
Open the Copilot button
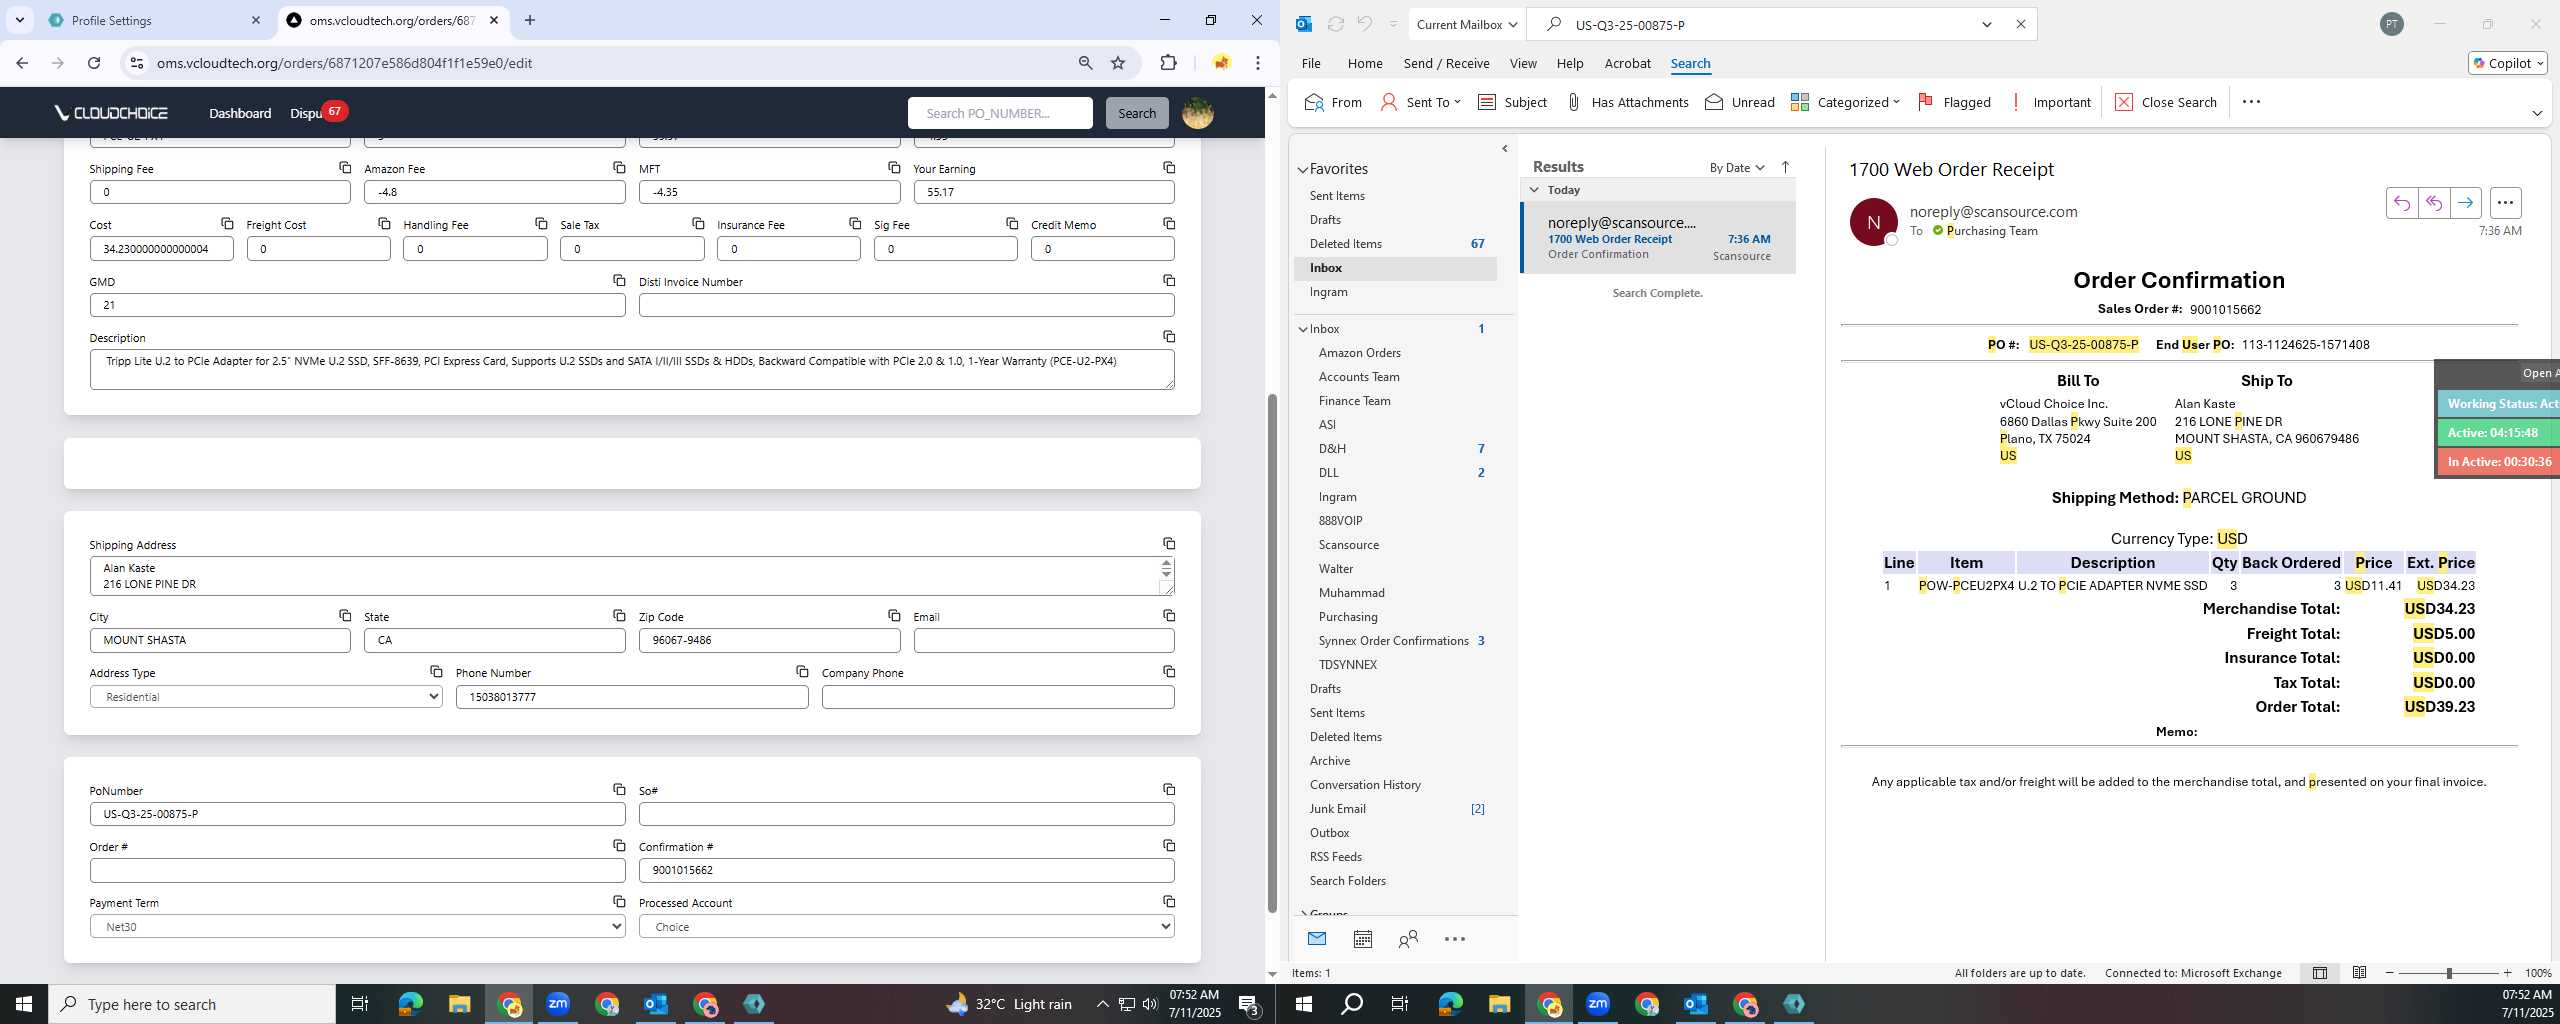2507,63
